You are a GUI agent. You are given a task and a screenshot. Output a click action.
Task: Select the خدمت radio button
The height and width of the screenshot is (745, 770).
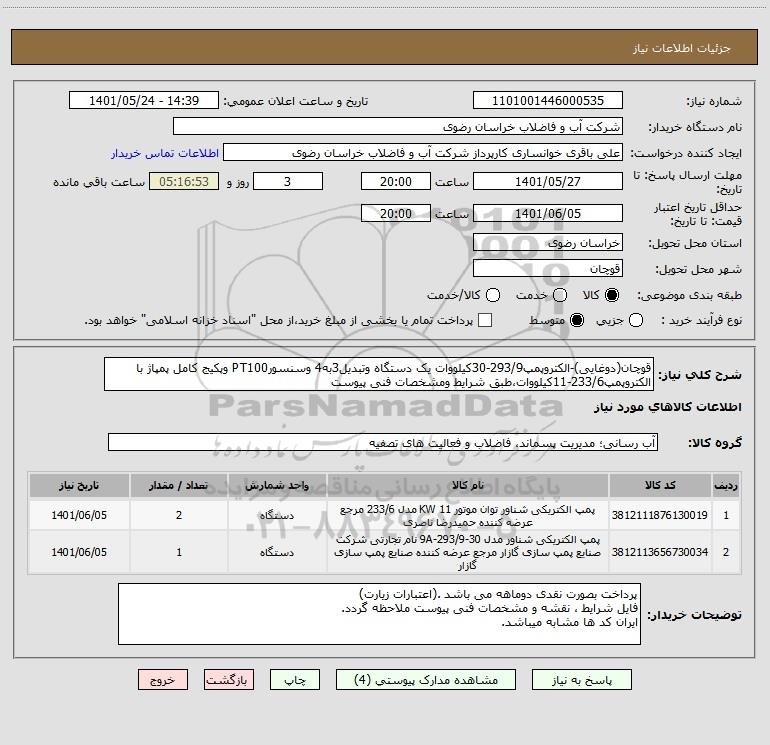[x=560, y=295]
